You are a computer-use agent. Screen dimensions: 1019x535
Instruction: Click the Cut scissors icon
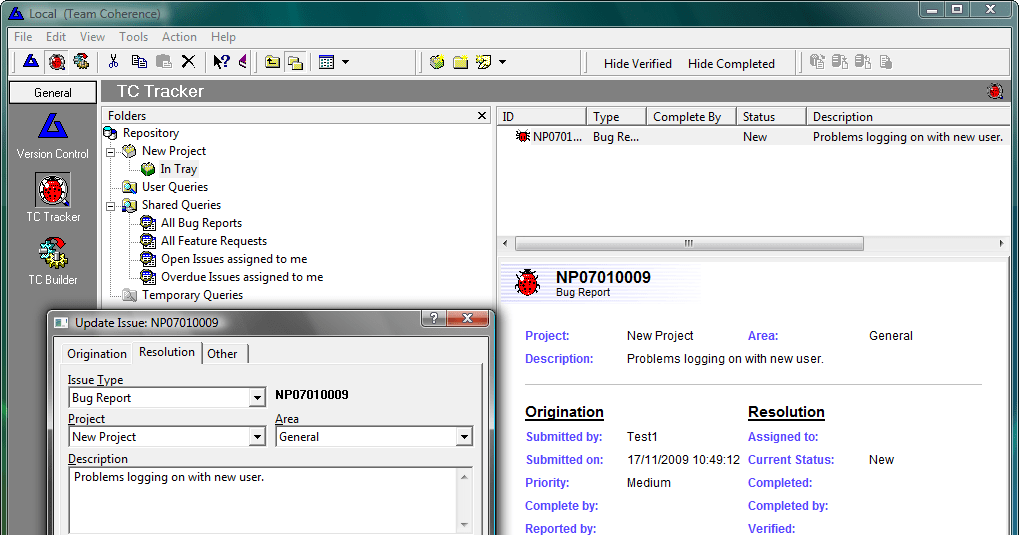[x=114, y=62]
